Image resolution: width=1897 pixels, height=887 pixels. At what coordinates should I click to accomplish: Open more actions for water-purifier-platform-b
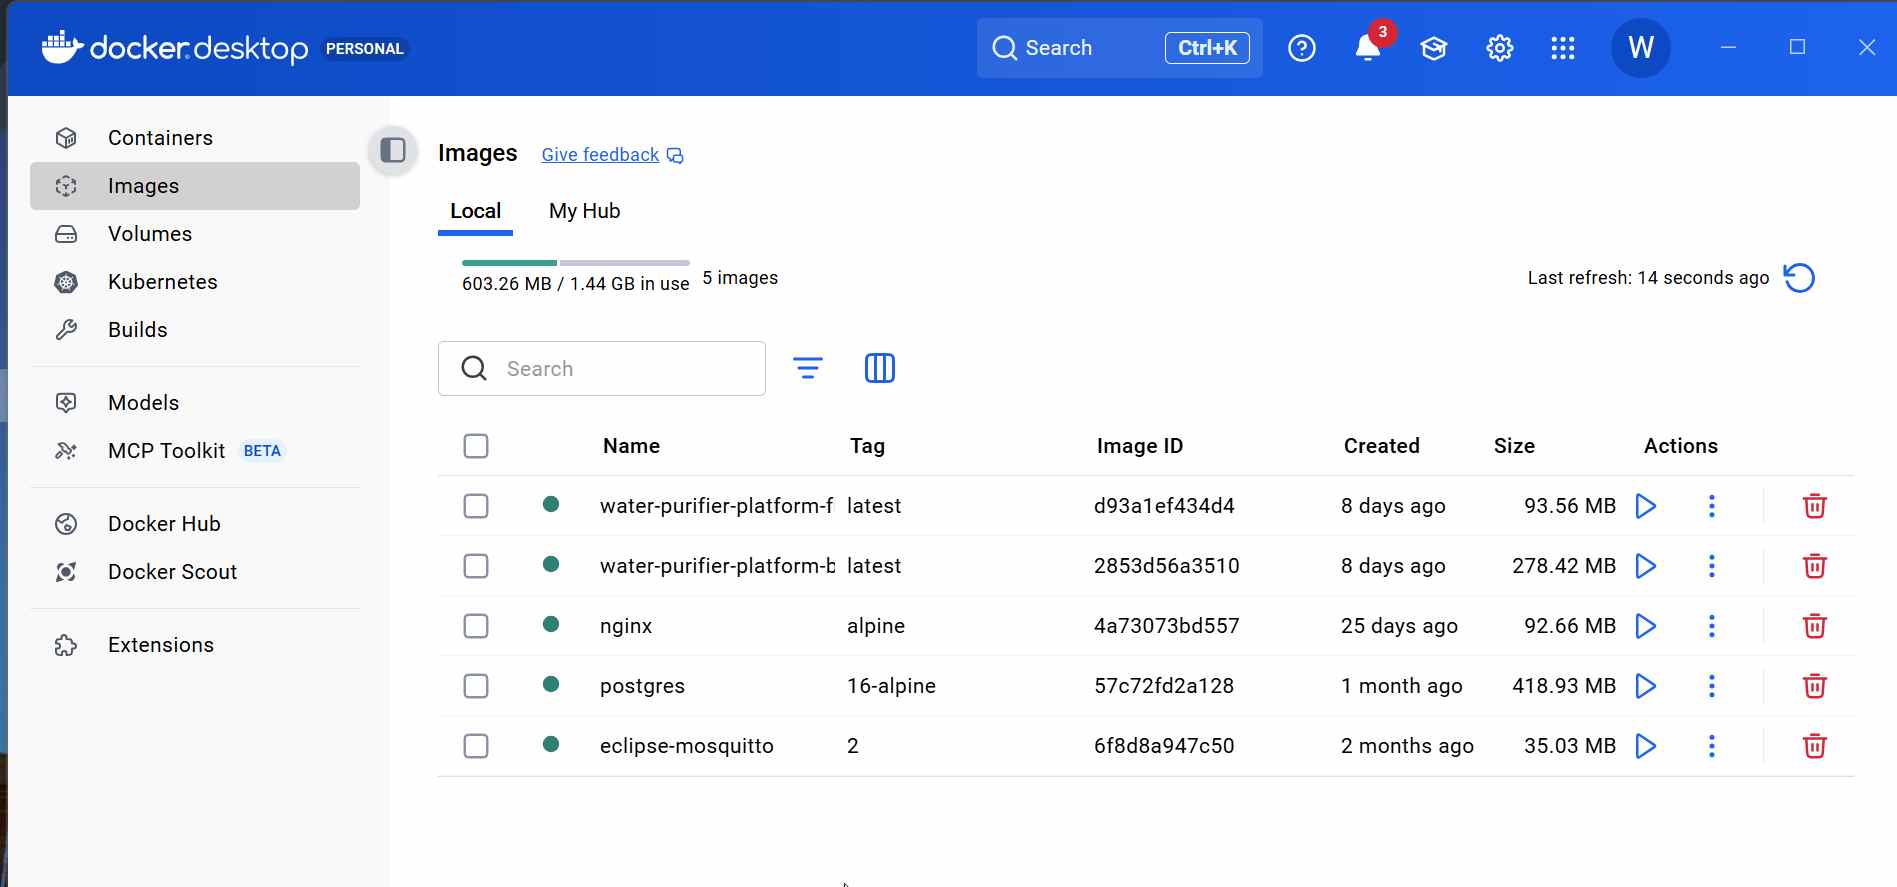1712,566
